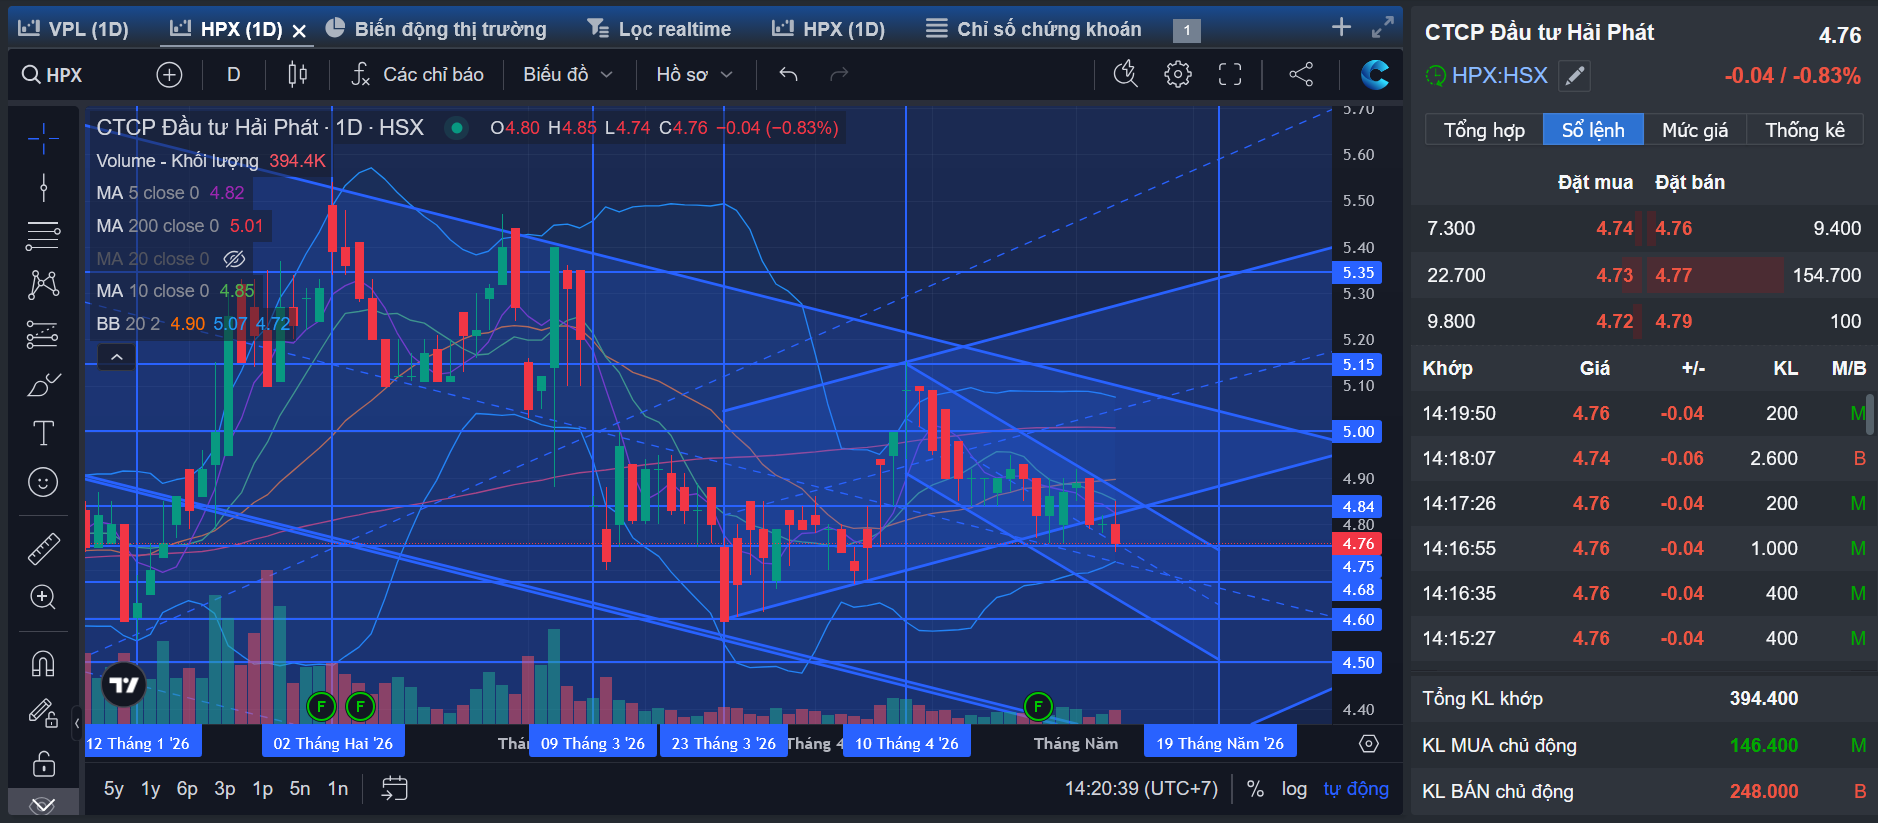1878x823 pixels.
Task: Select the prediction and measurement tool
Action: tap(43, 334)
